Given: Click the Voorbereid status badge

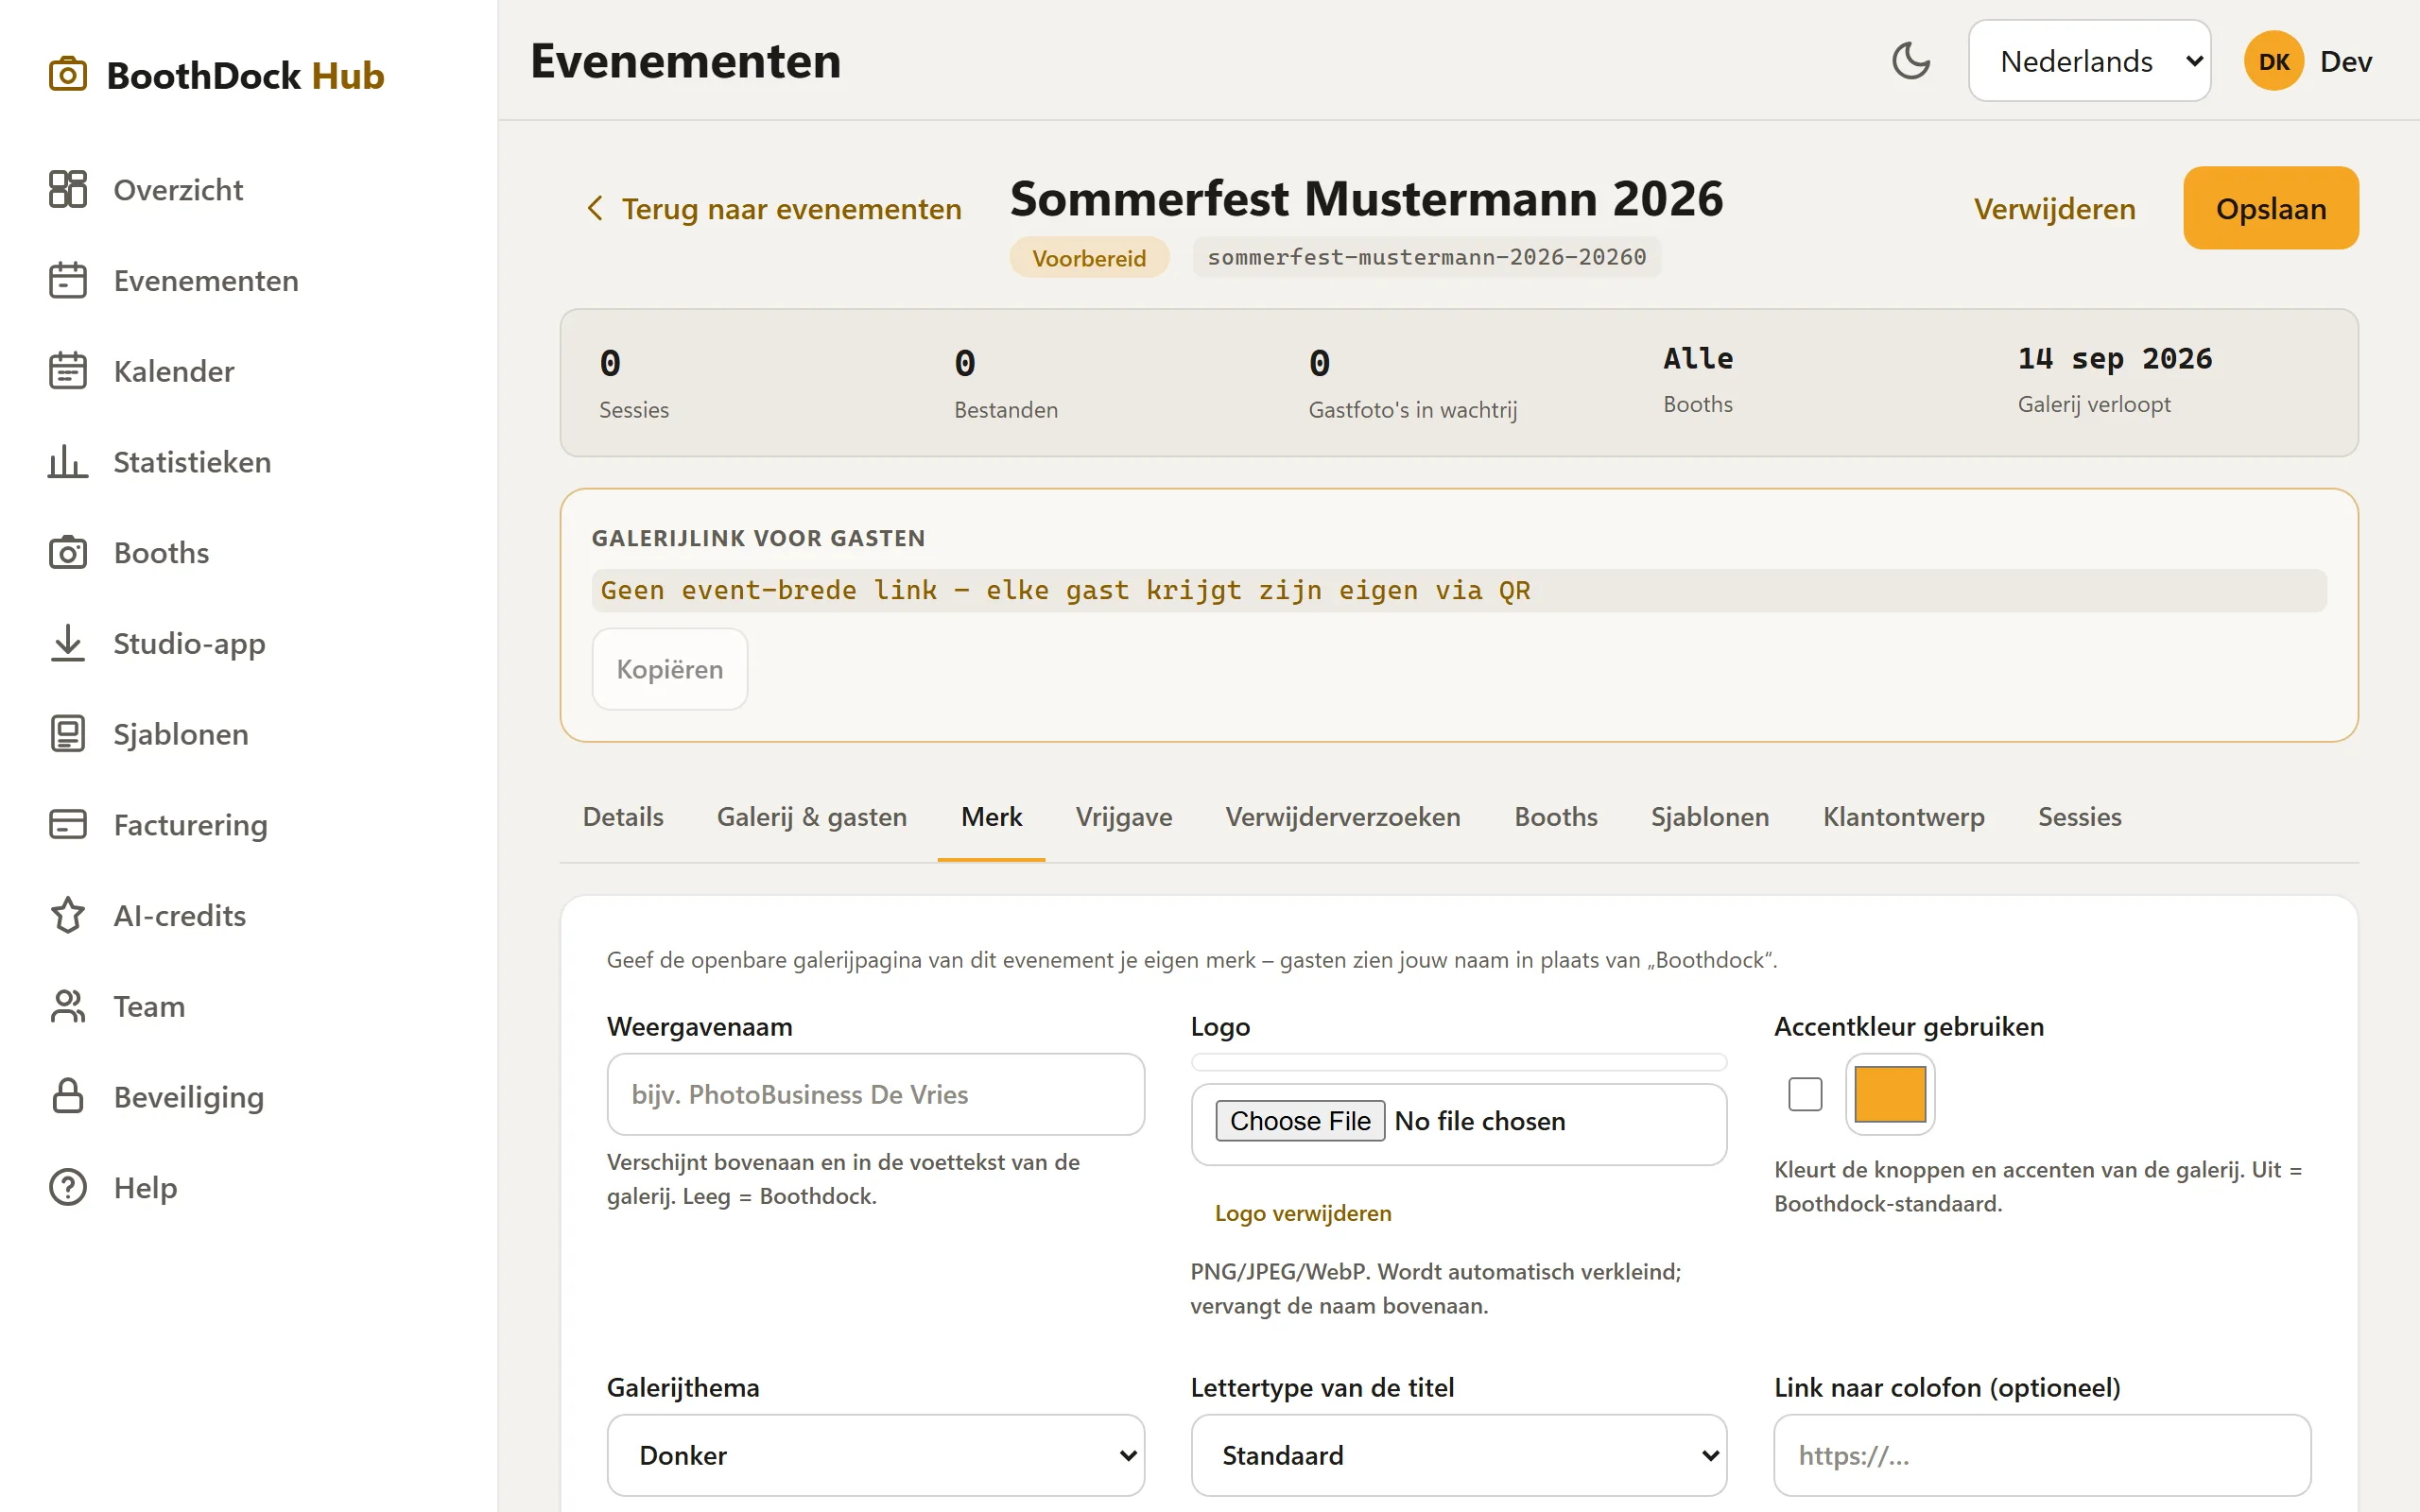Looking at the screenshot, I should (1089, 258).
